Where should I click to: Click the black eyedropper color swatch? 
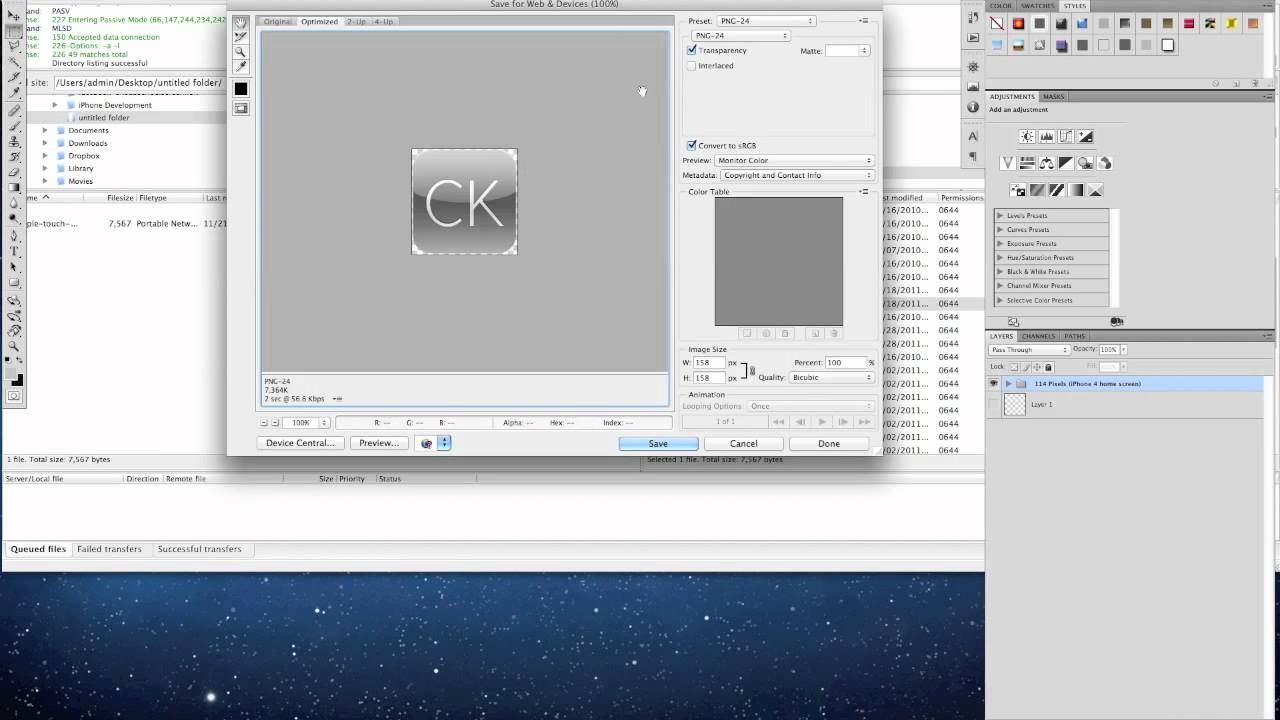tap(241, 89)
